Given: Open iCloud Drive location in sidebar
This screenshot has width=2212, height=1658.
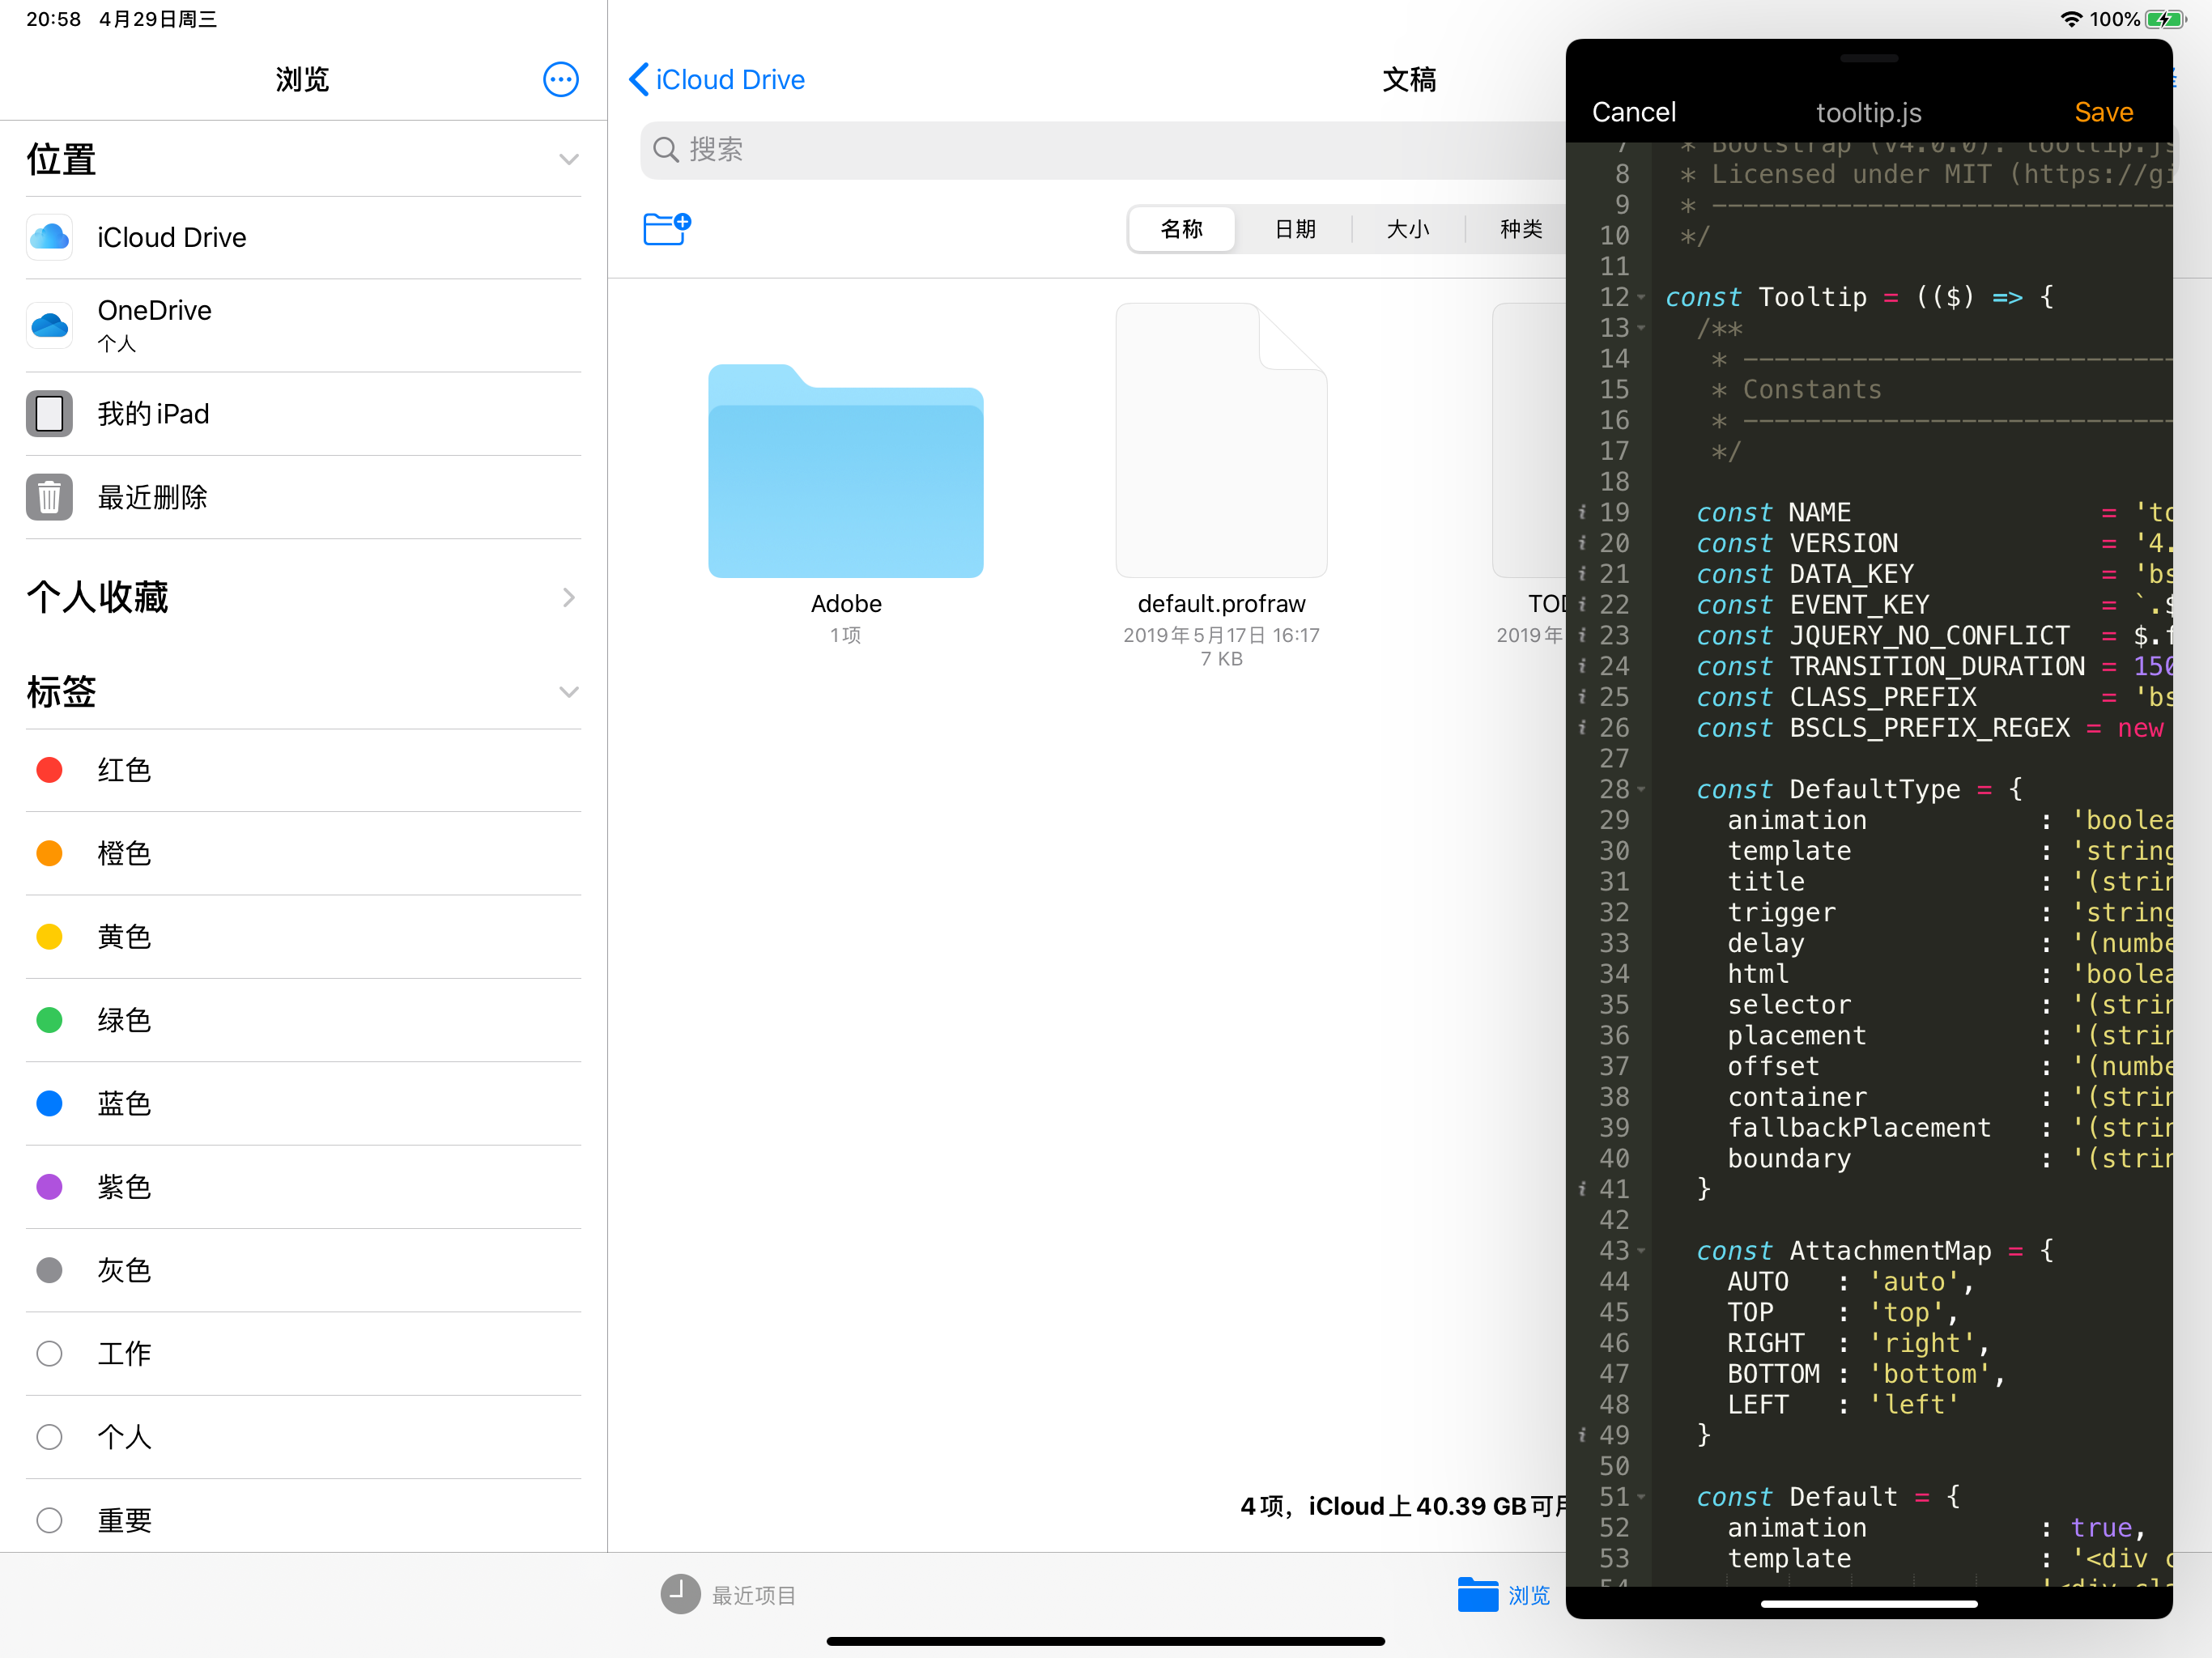Looking at the screenshot, I should pos(171,237).
